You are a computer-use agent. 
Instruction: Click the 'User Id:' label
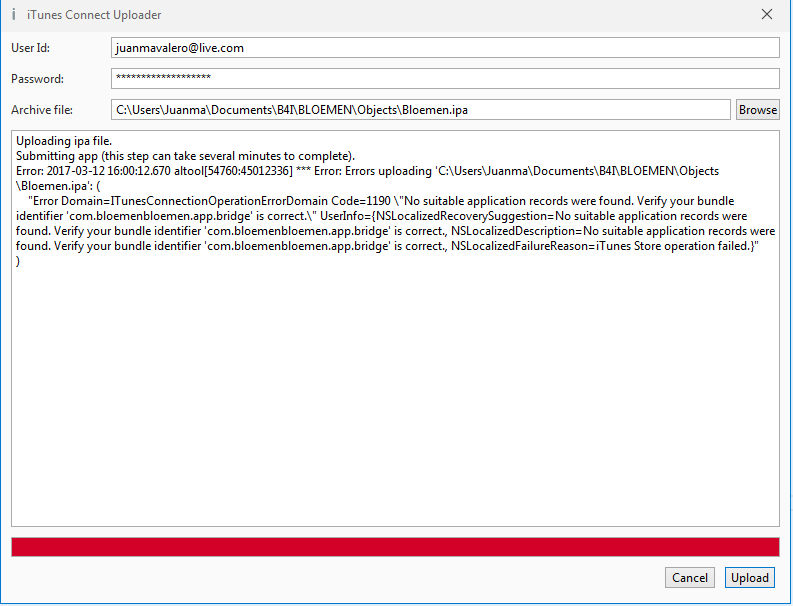click(x=30, y=48)
